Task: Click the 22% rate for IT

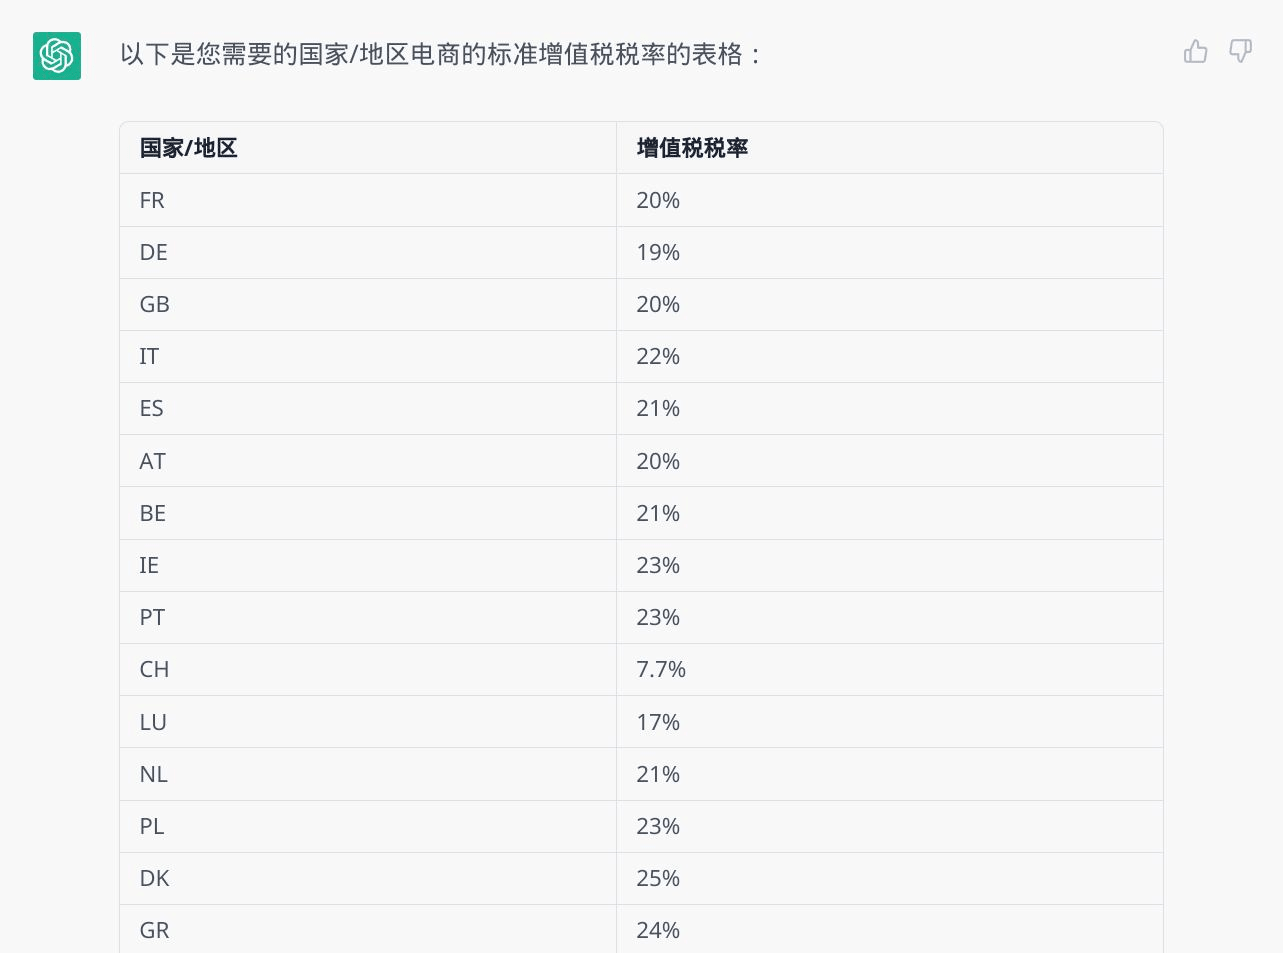Action: click(658, 356)
